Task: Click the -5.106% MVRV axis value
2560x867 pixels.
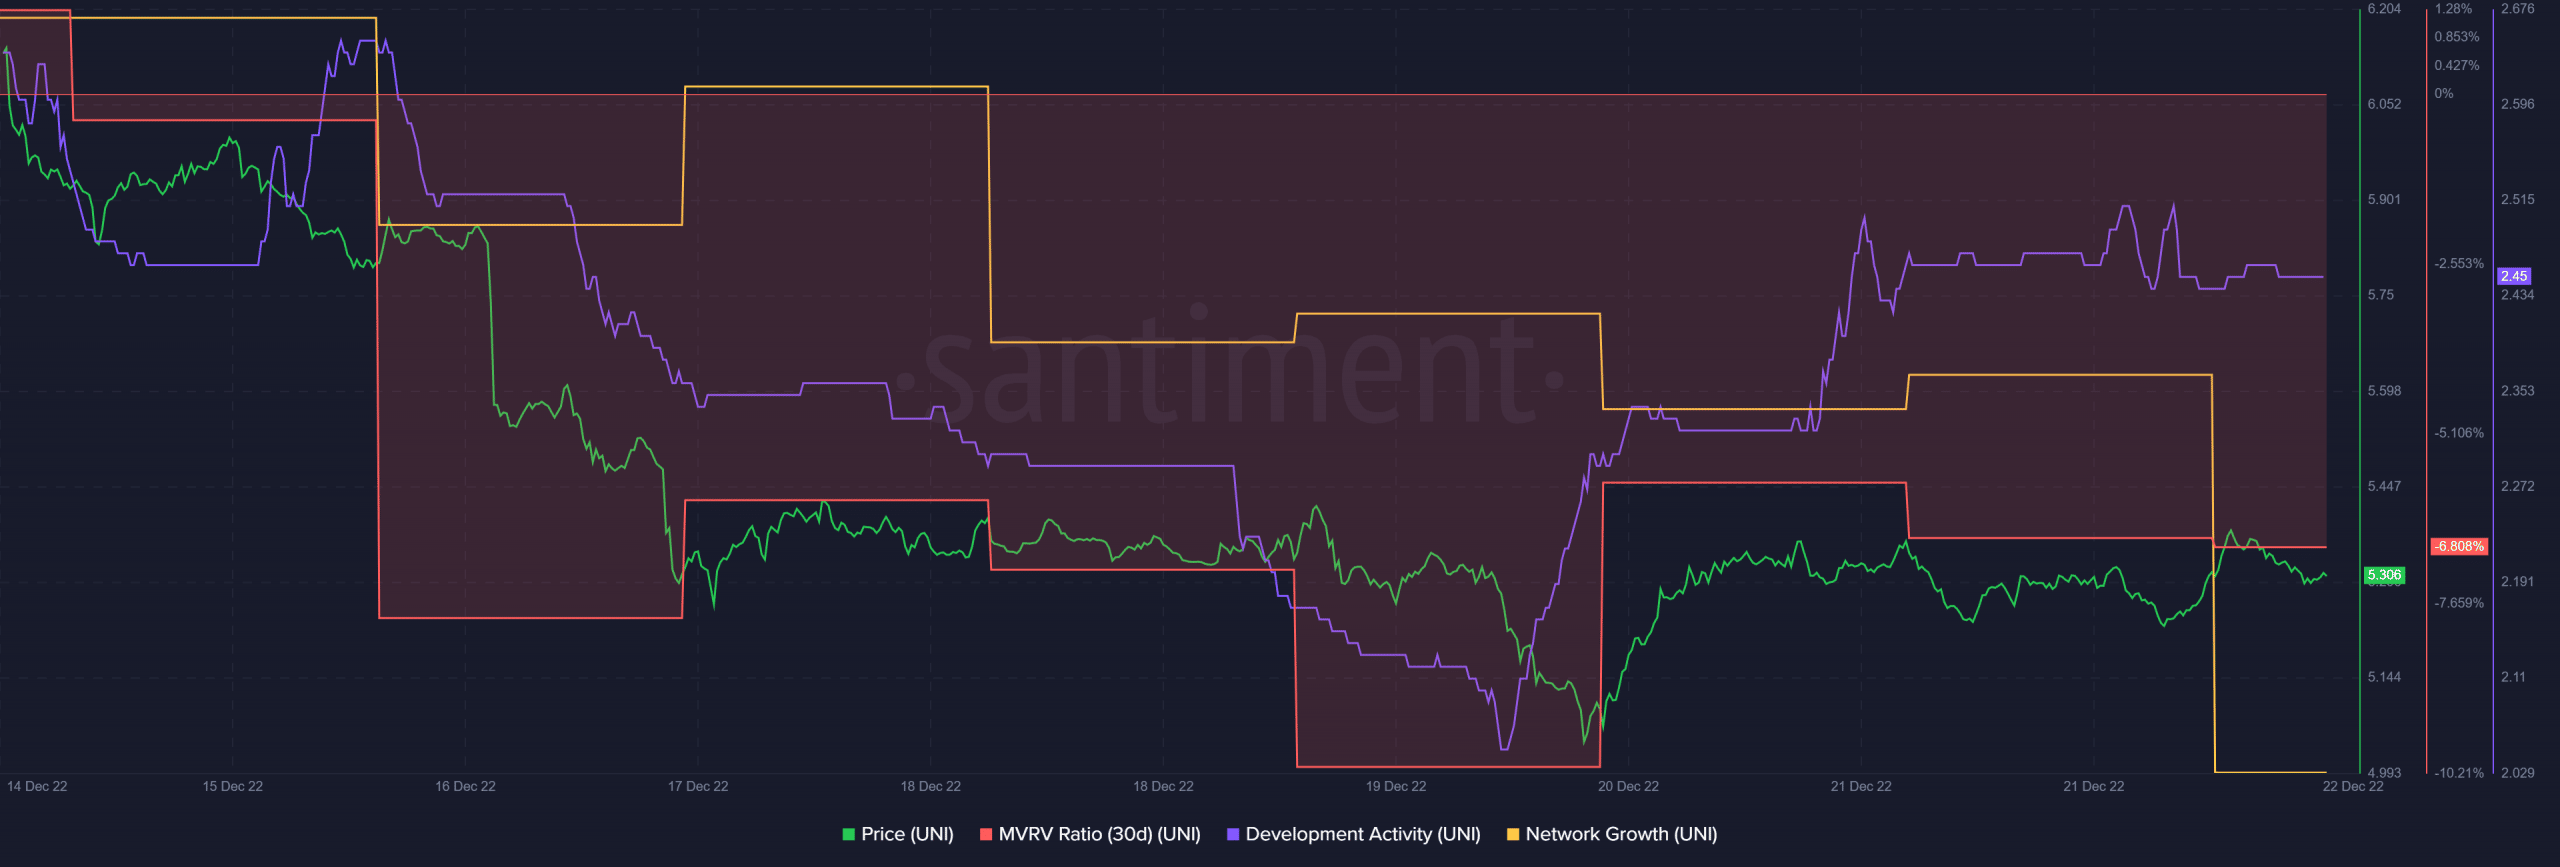Action: click(2459, 433)
